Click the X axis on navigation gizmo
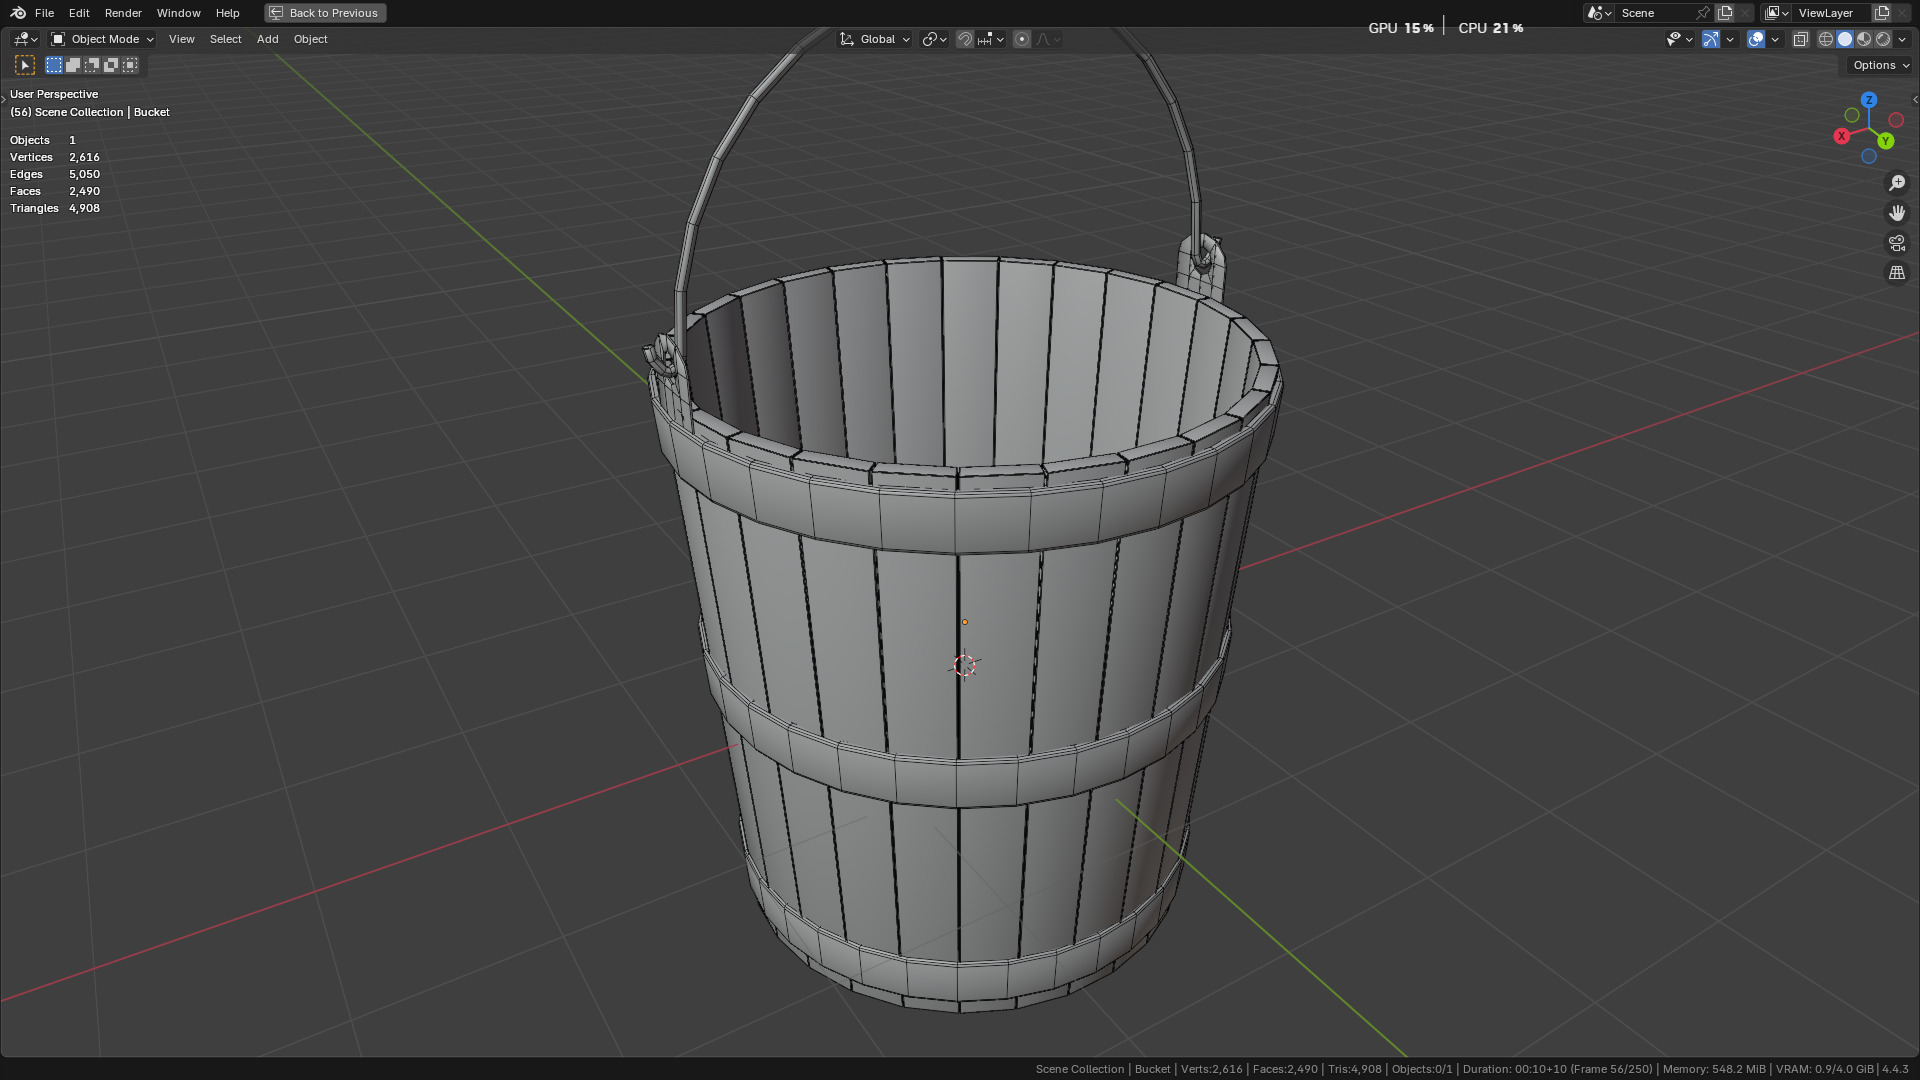 [x=1841, y=136]
